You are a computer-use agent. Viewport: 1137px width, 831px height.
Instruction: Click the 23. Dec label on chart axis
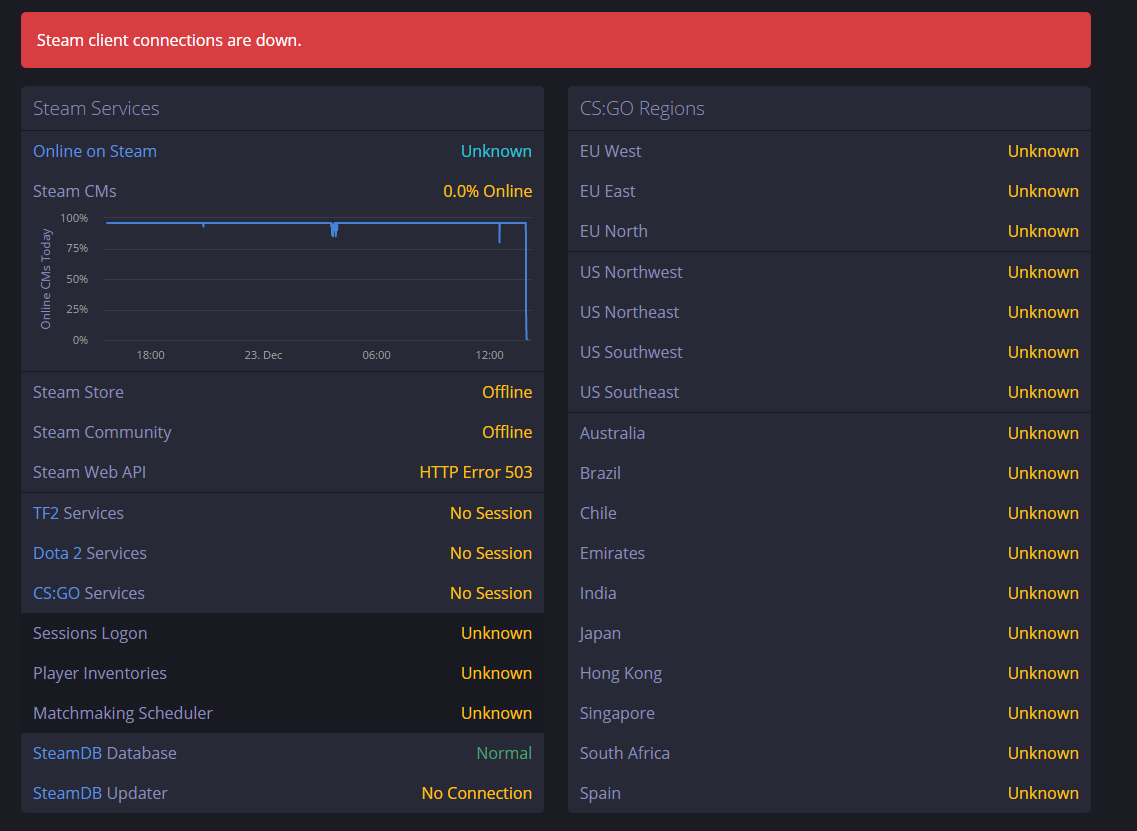pos(263,355)
